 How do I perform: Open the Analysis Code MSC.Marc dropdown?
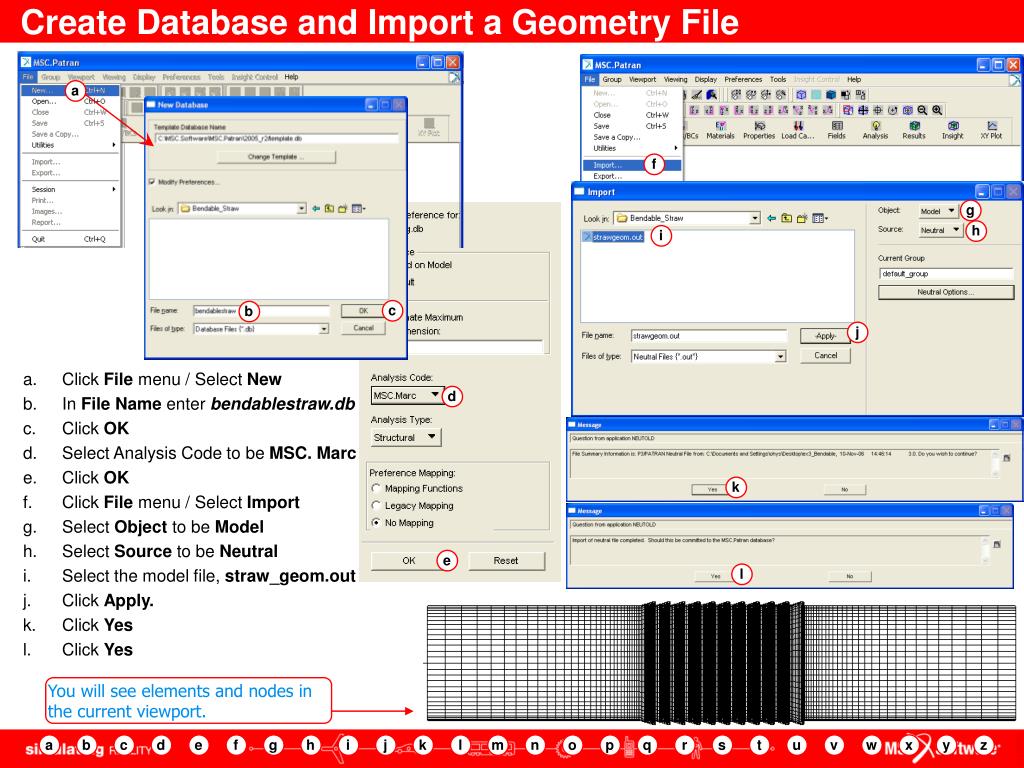(404, 396)
